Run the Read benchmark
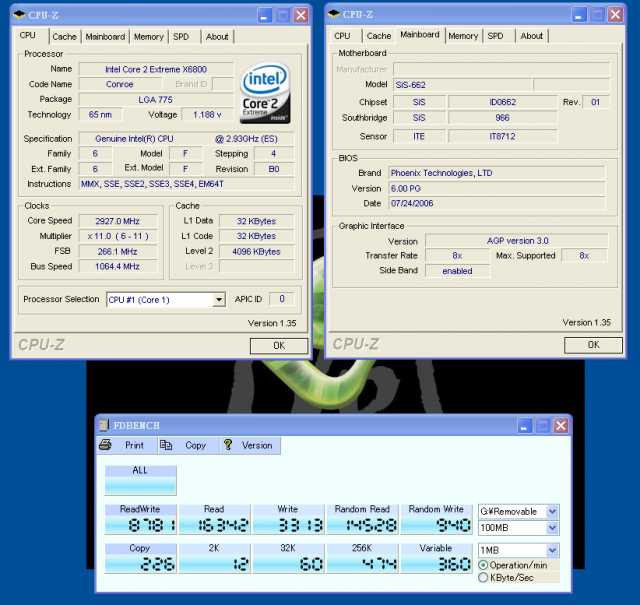This screenshot has height=605, width=640. [214, 519]
